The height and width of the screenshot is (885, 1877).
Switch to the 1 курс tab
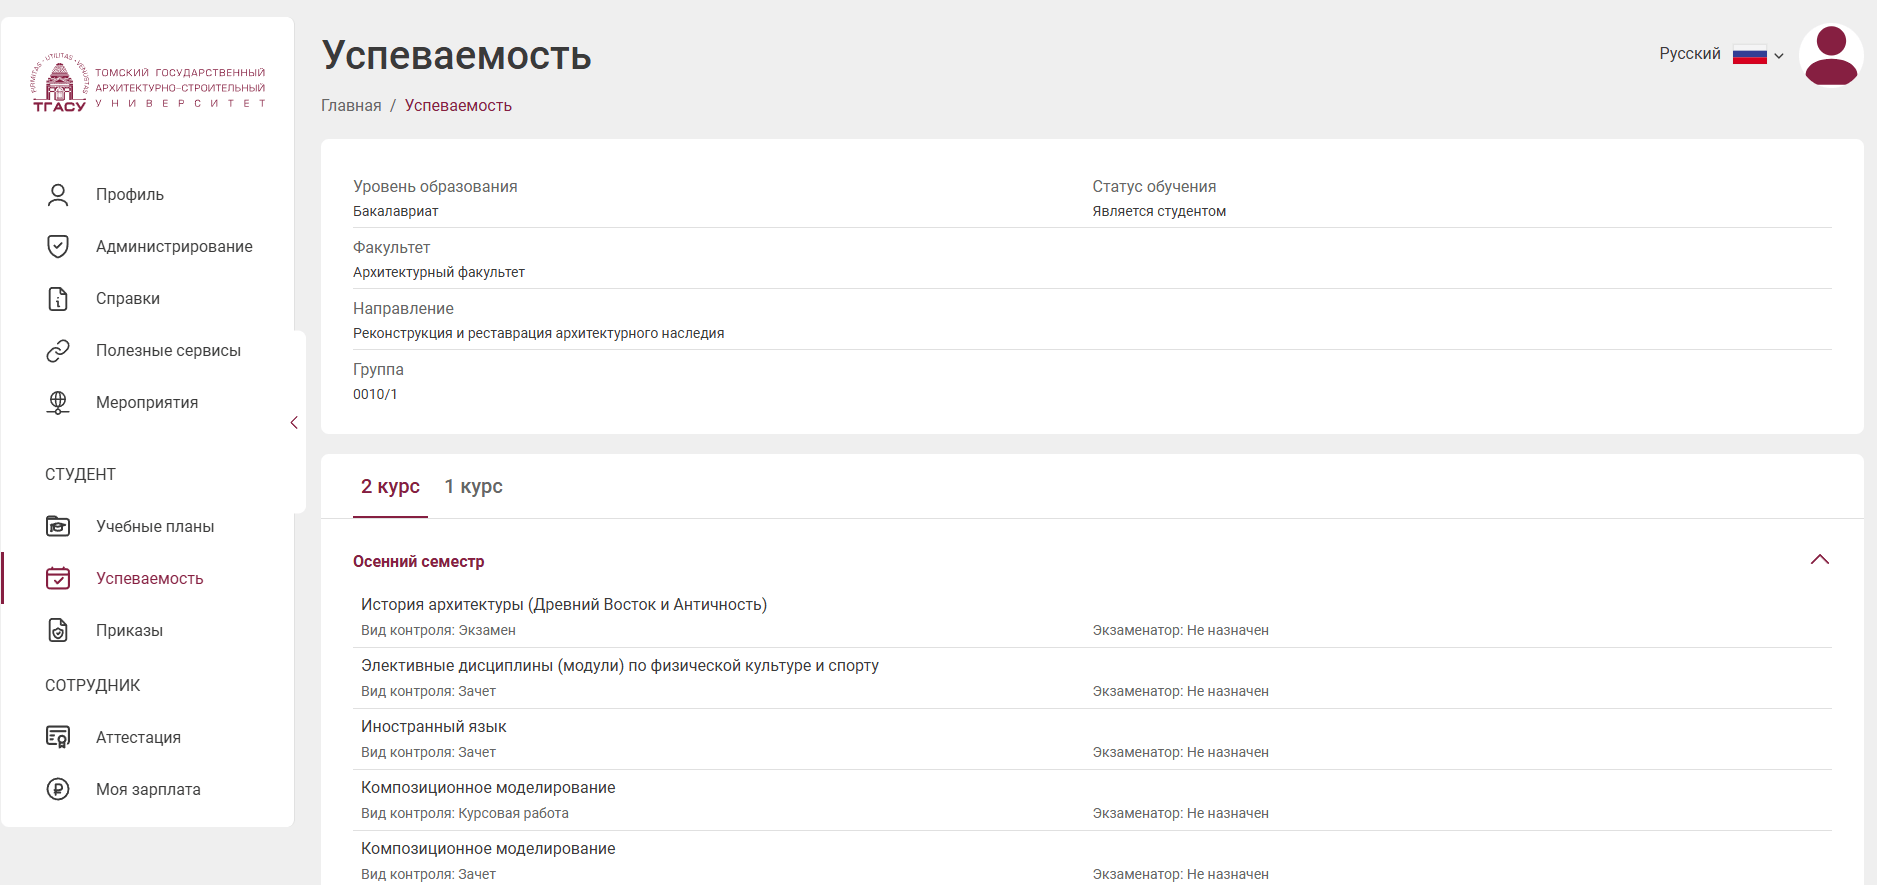(473, 487)
